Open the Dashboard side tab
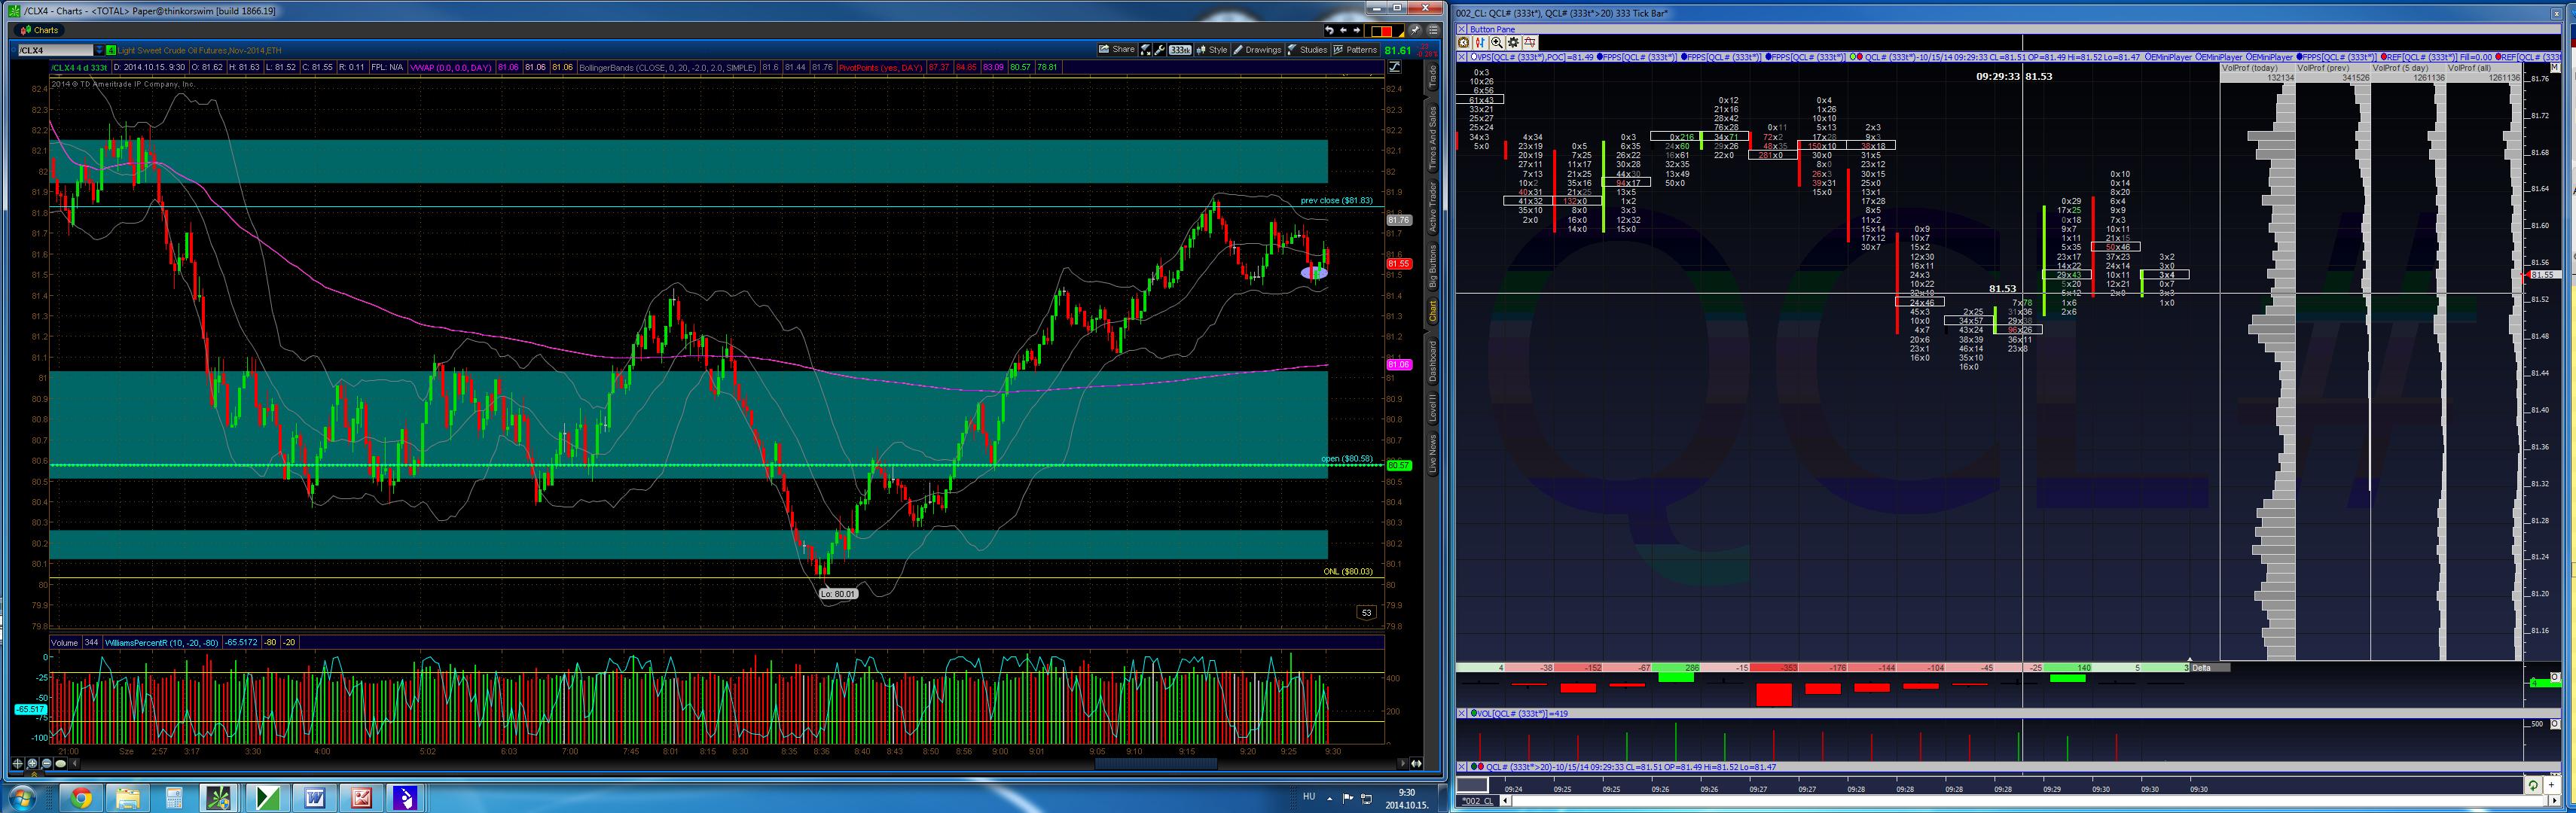 click(1432, 361)
